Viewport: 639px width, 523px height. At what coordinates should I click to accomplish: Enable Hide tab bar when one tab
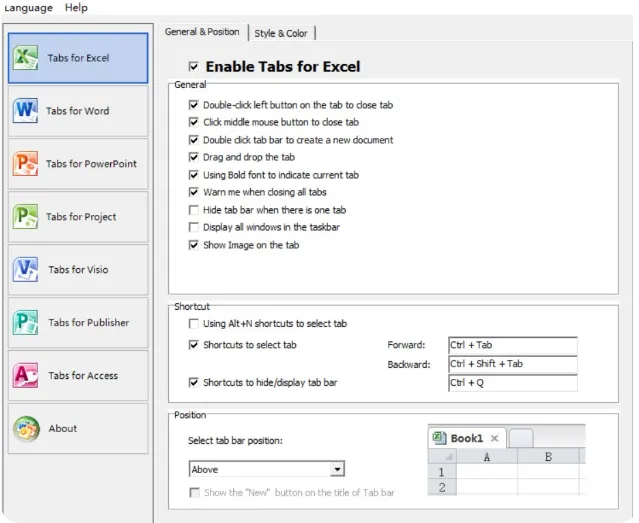pyautogui.click(x=194, y=210)
